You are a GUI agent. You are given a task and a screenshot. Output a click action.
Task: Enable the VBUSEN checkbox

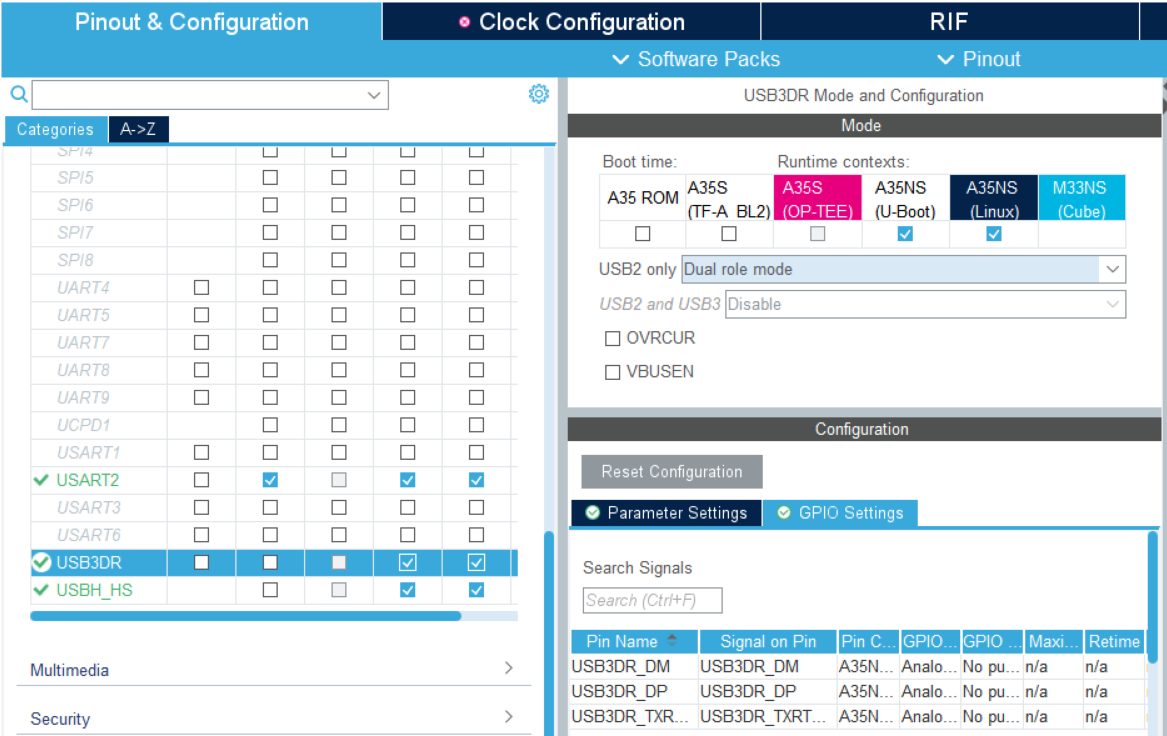(613, 372)
